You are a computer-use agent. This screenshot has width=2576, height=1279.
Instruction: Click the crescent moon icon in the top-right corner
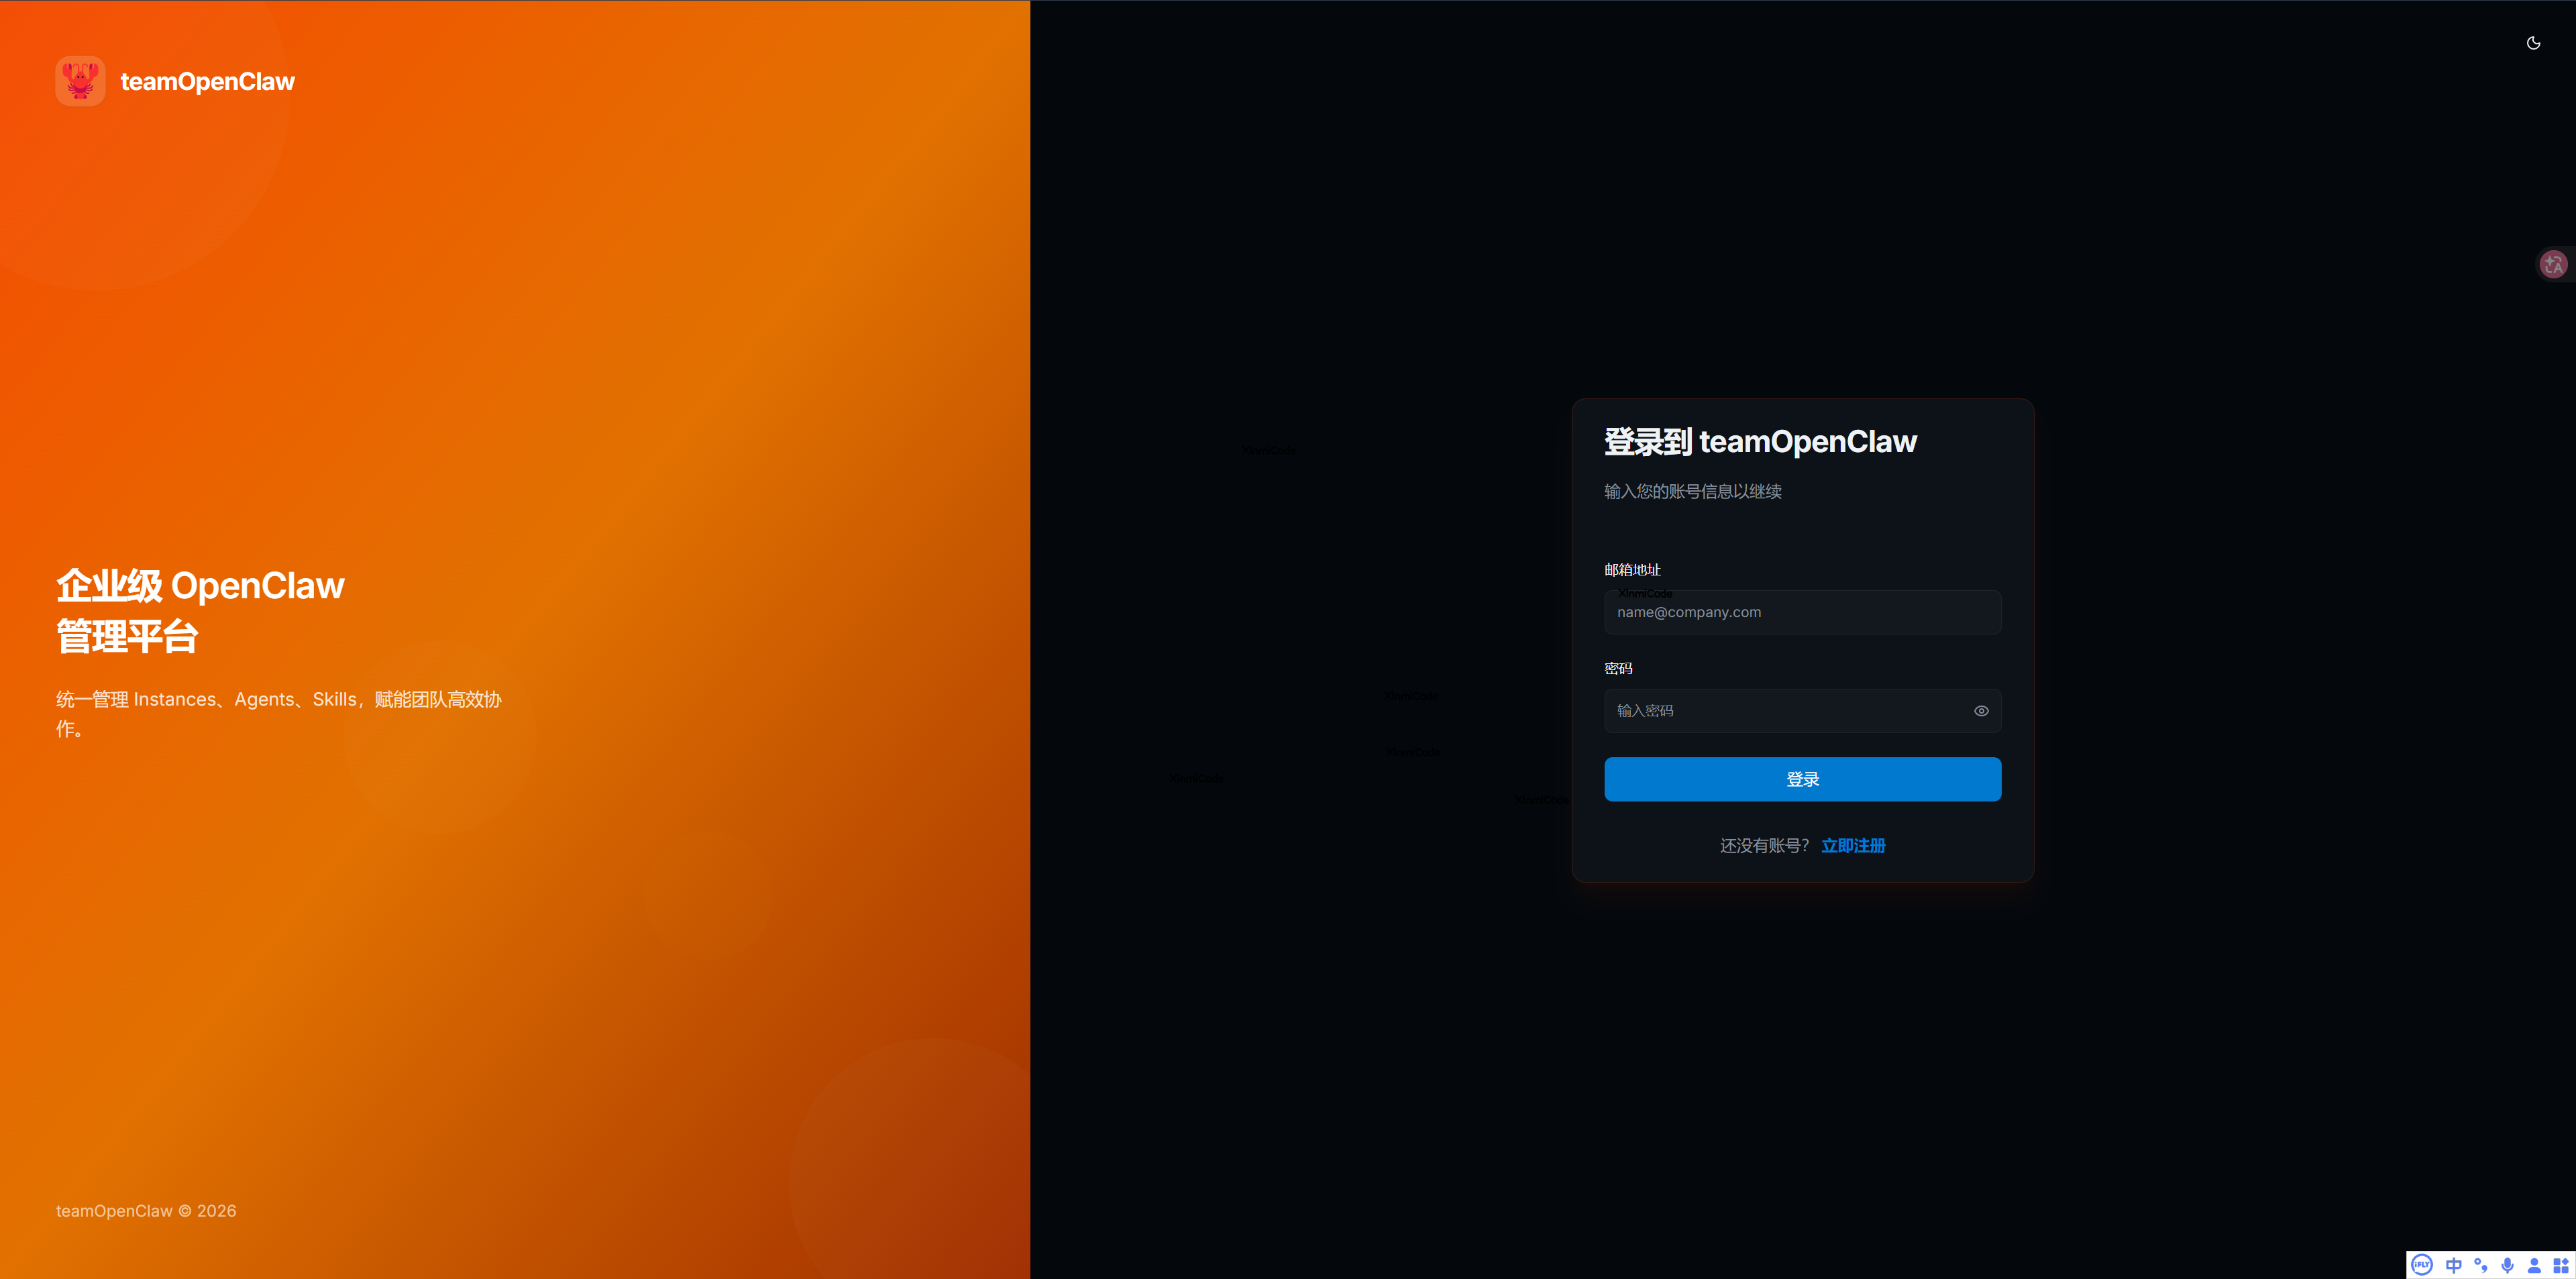[2533, 43]
